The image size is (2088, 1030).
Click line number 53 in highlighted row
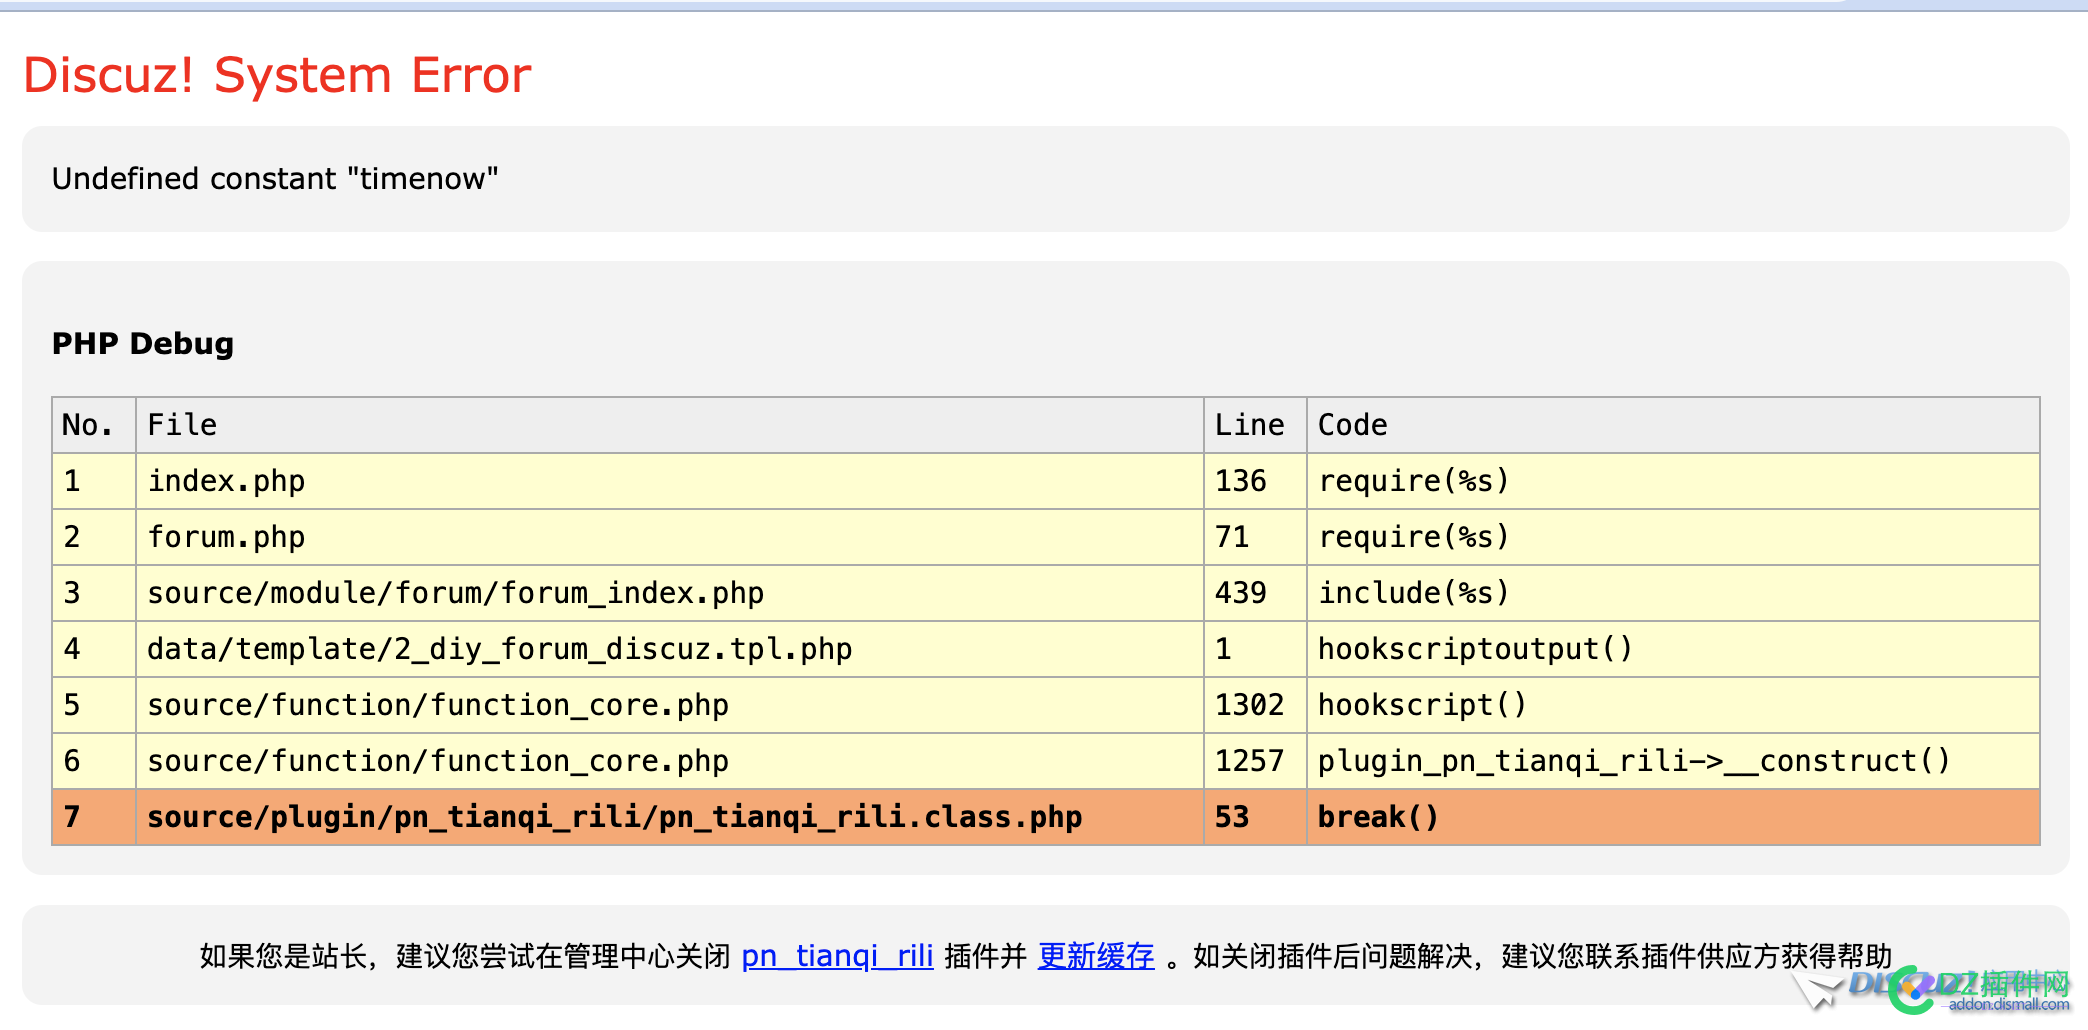pyautogui.click(x=1255, y=817)
